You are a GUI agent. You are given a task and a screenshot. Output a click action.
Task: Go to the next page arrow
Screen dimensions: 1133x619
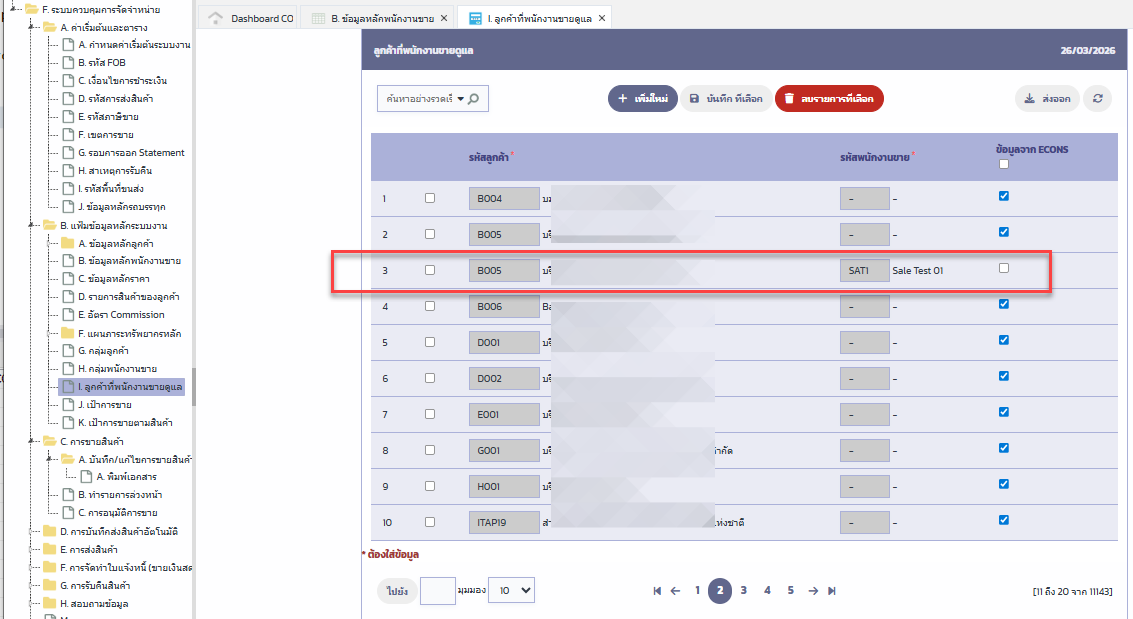tap(813, 591)
